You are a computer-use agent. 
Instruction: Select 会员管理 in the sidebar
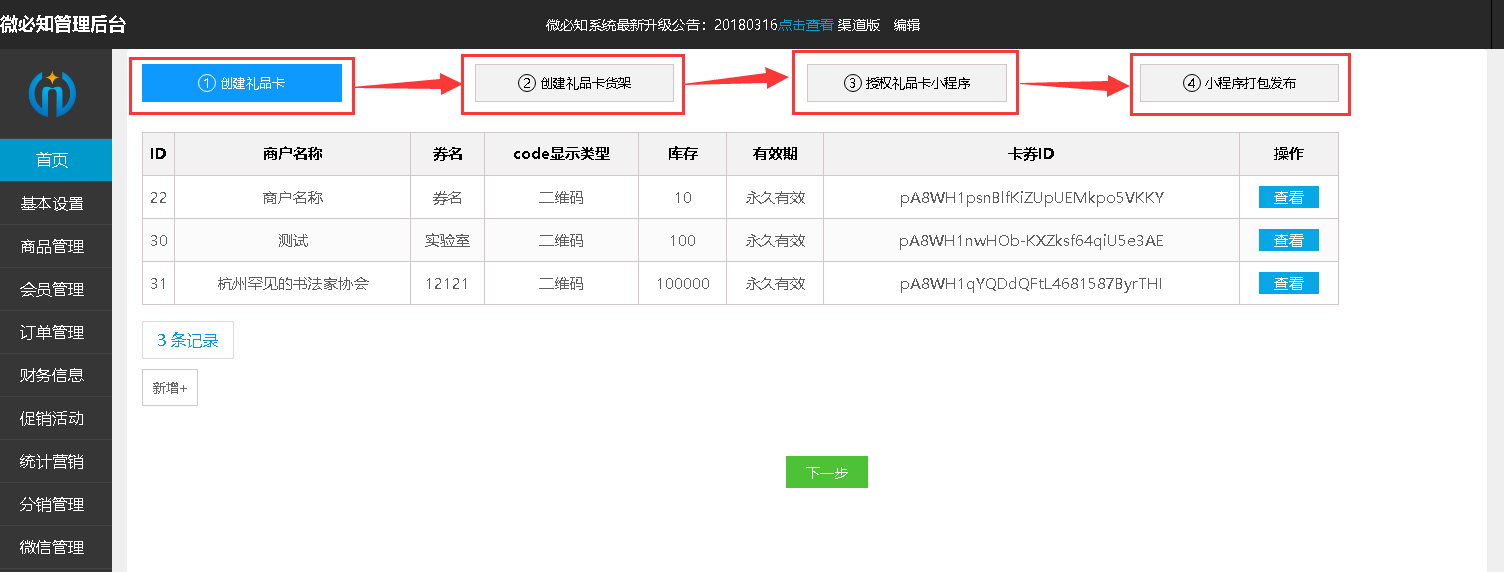click(56, 290)
